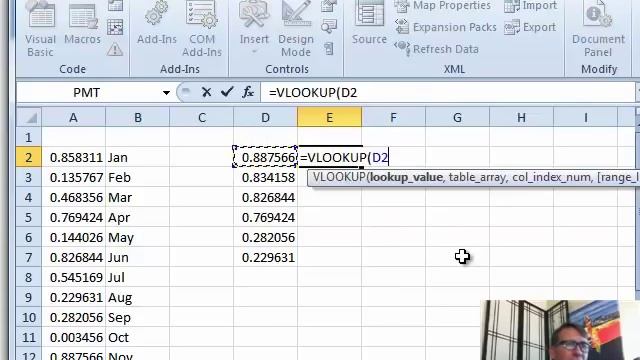This screenshot has width=640, height=360.
Task: Select row 1 header
Action: point(29,138)
